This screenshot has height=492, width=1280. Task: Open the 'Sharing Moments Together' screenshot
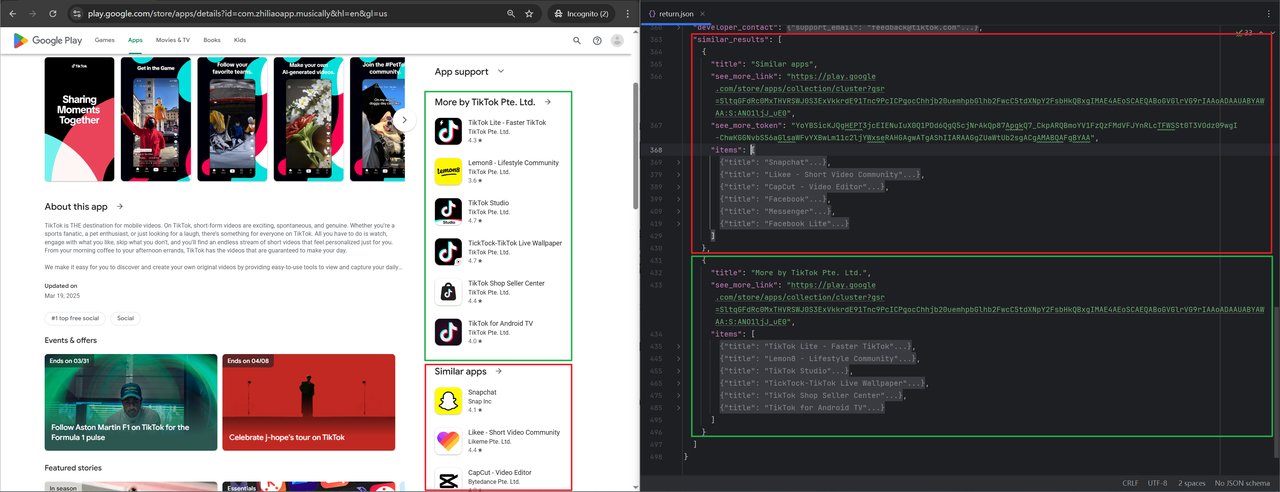coord(79,119)
